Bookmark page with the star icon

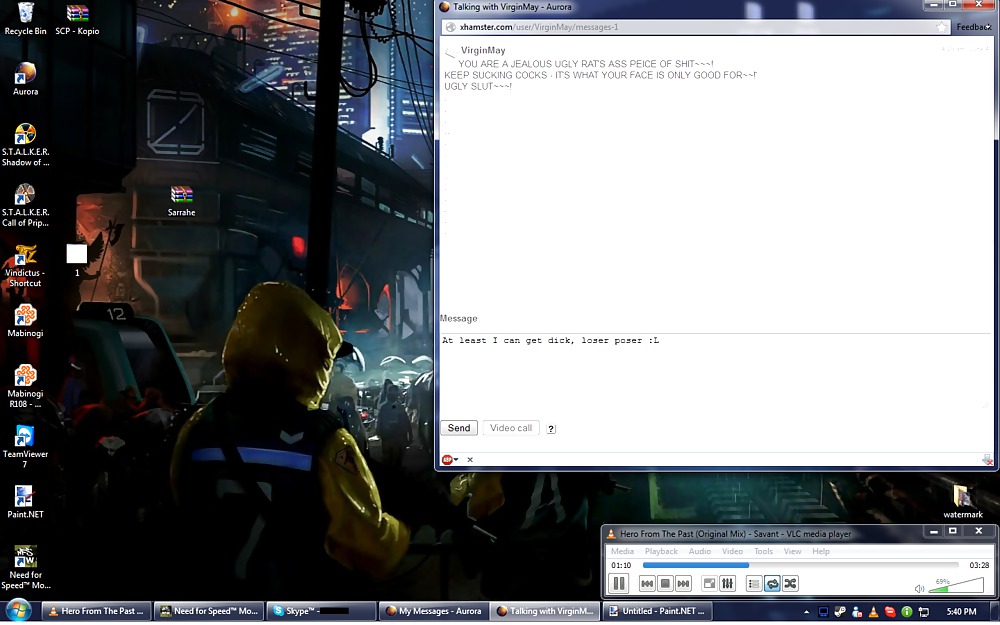pyautogui.click(x=941, y=27)
